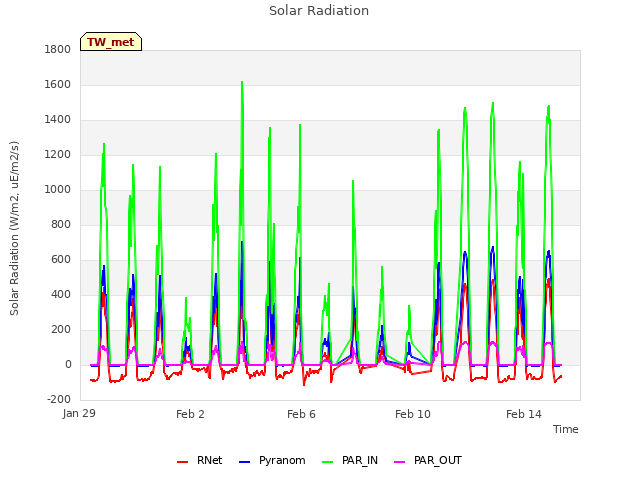This screenshot has height=480, width=640.
Task: Click the -200 y-axis tick label
Action: (x=59, y=399)
